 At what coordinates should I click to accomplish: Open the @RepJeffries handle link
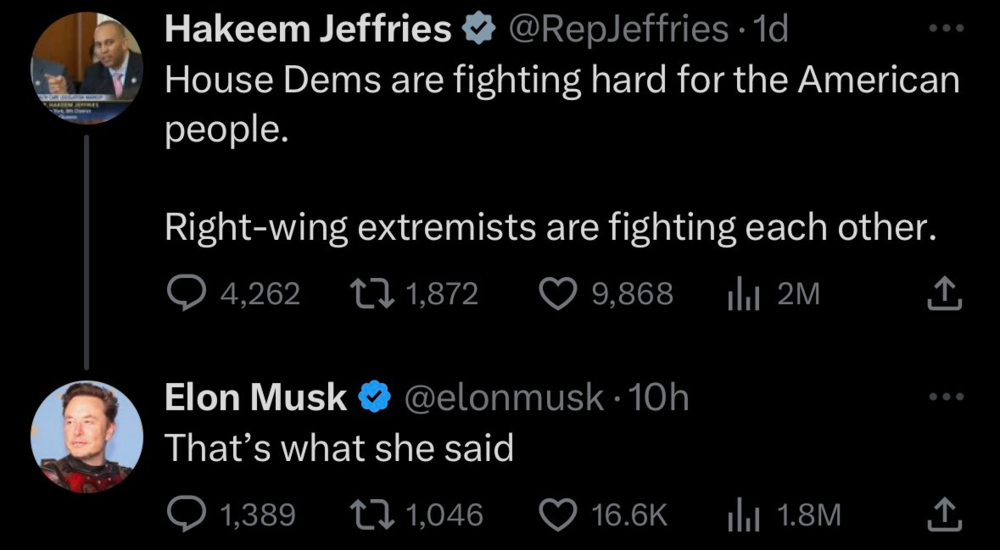[619, 30]
